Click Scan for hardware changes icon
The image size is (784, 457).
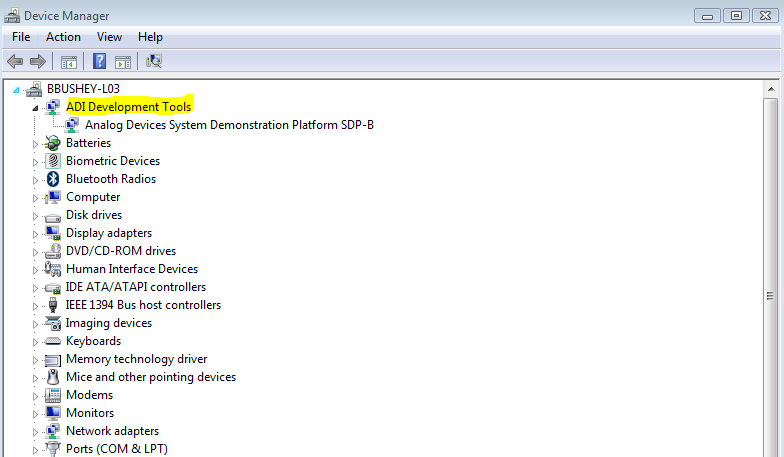pyautogui.click(x=154, y=62)
